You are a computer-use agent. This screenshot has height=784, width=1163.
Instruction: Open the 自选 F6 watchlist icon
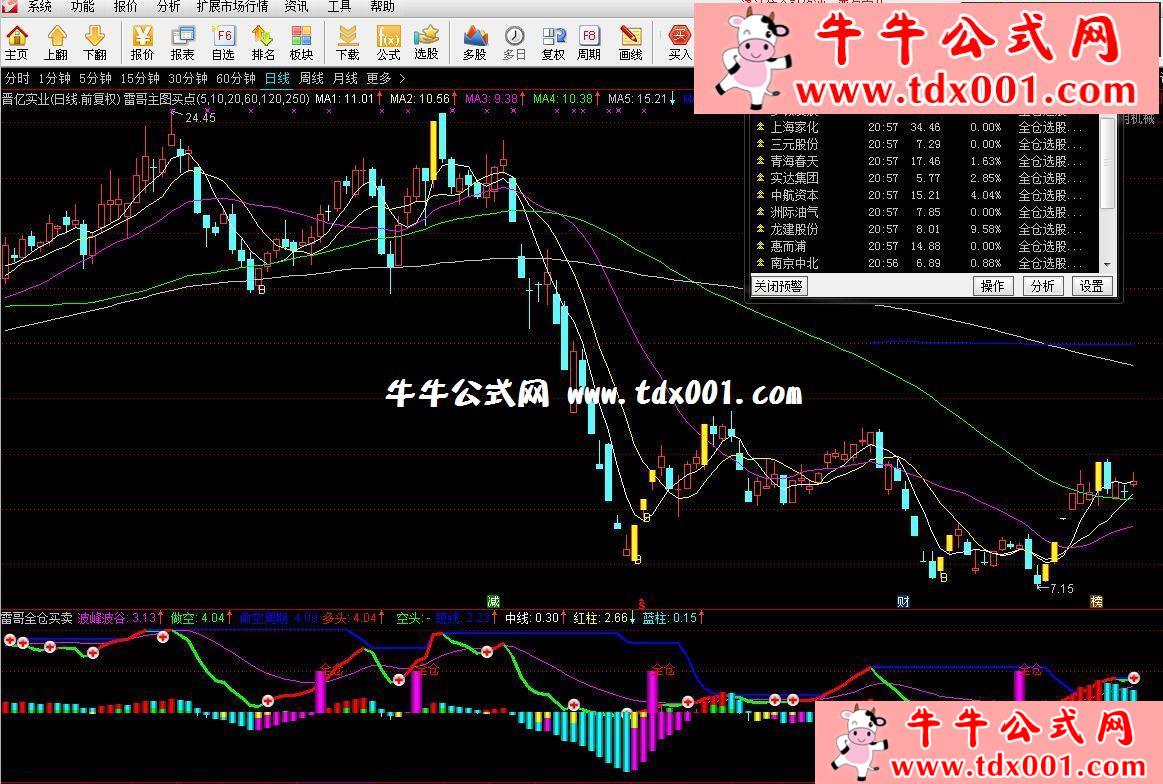pos(223,43)
